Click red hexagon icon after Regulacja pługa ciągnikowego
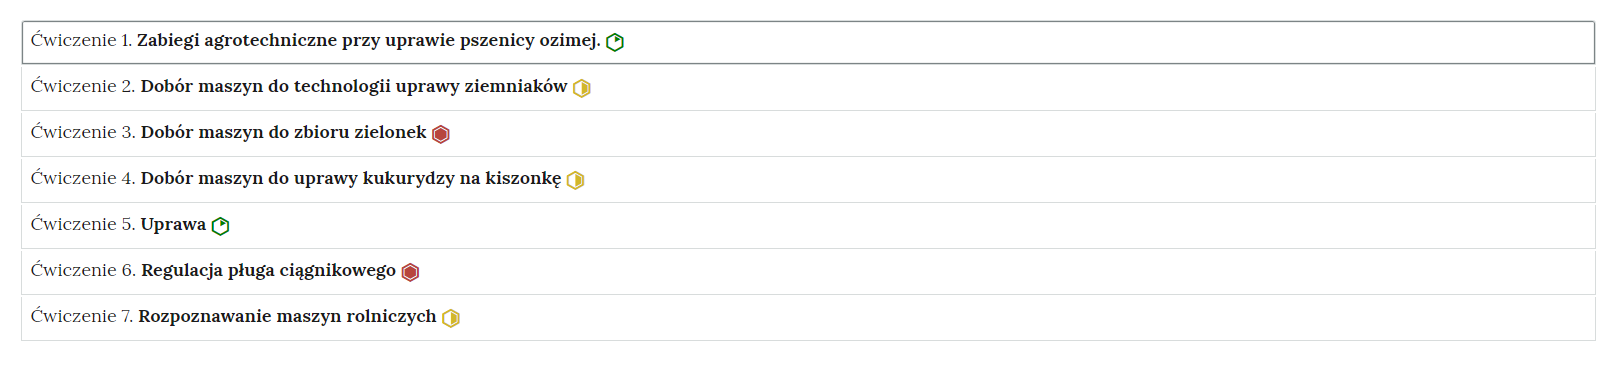1610x368 pixels. (x=410, y=272)
